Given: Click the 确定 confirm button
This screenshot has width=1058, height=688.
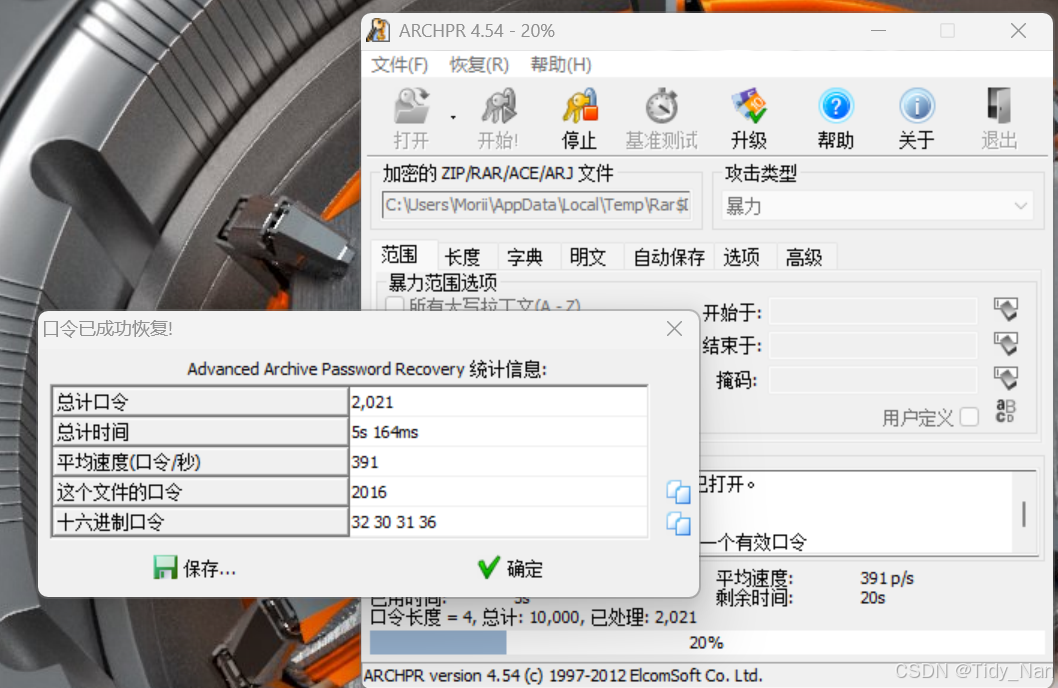Looking at the screenshot, I should [x=510, y=568].
